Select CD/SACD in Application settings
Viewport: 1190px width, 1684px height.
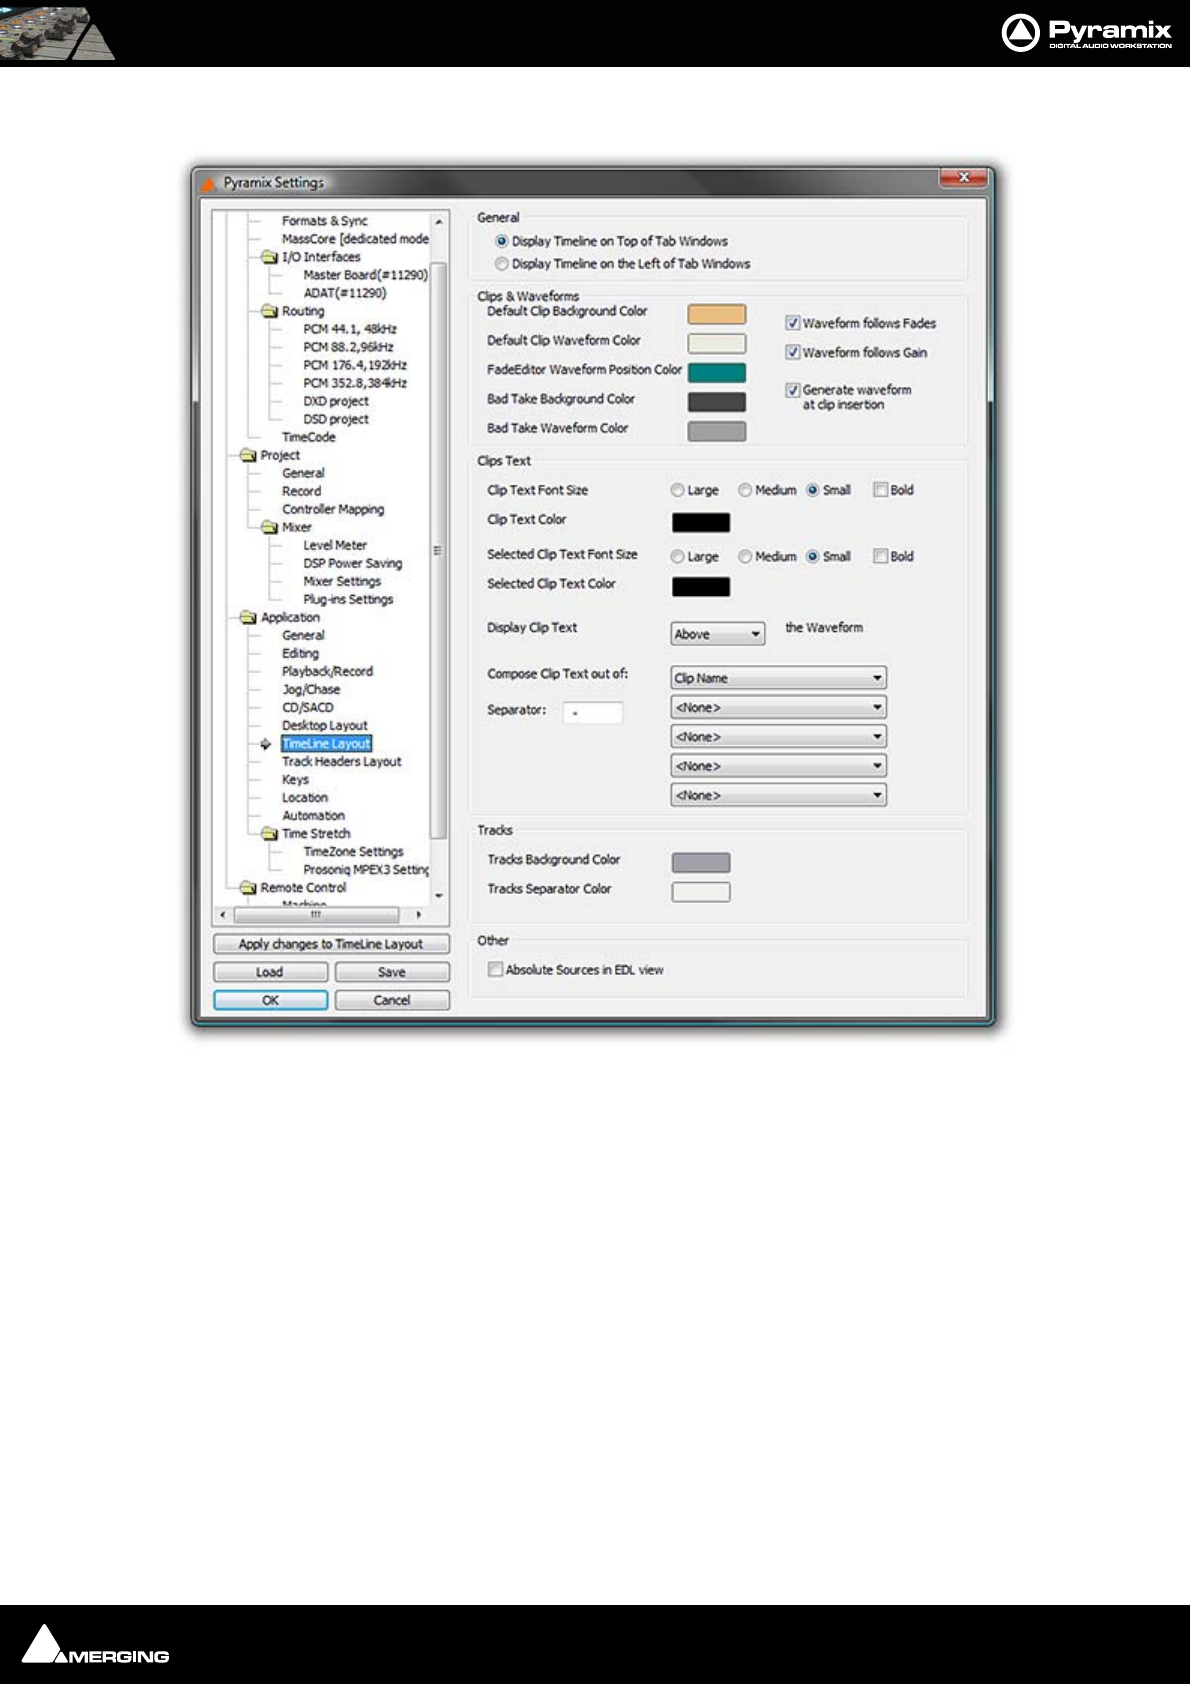(x=307, y=707)
